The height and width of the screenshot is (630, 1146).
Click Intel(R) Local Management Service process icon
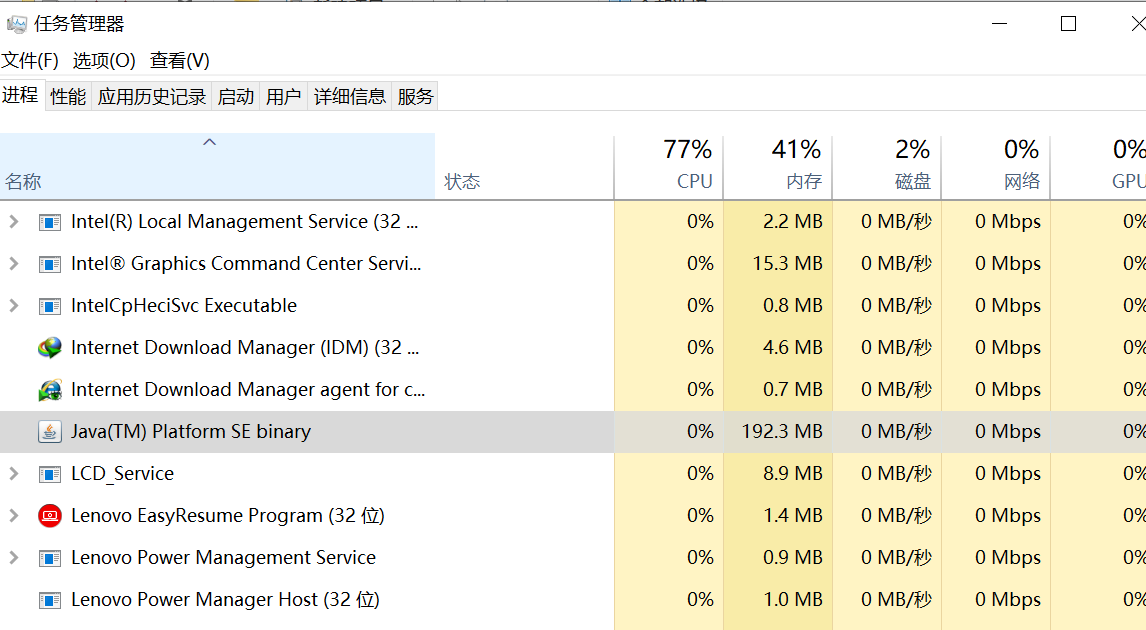tap(50, 221)
